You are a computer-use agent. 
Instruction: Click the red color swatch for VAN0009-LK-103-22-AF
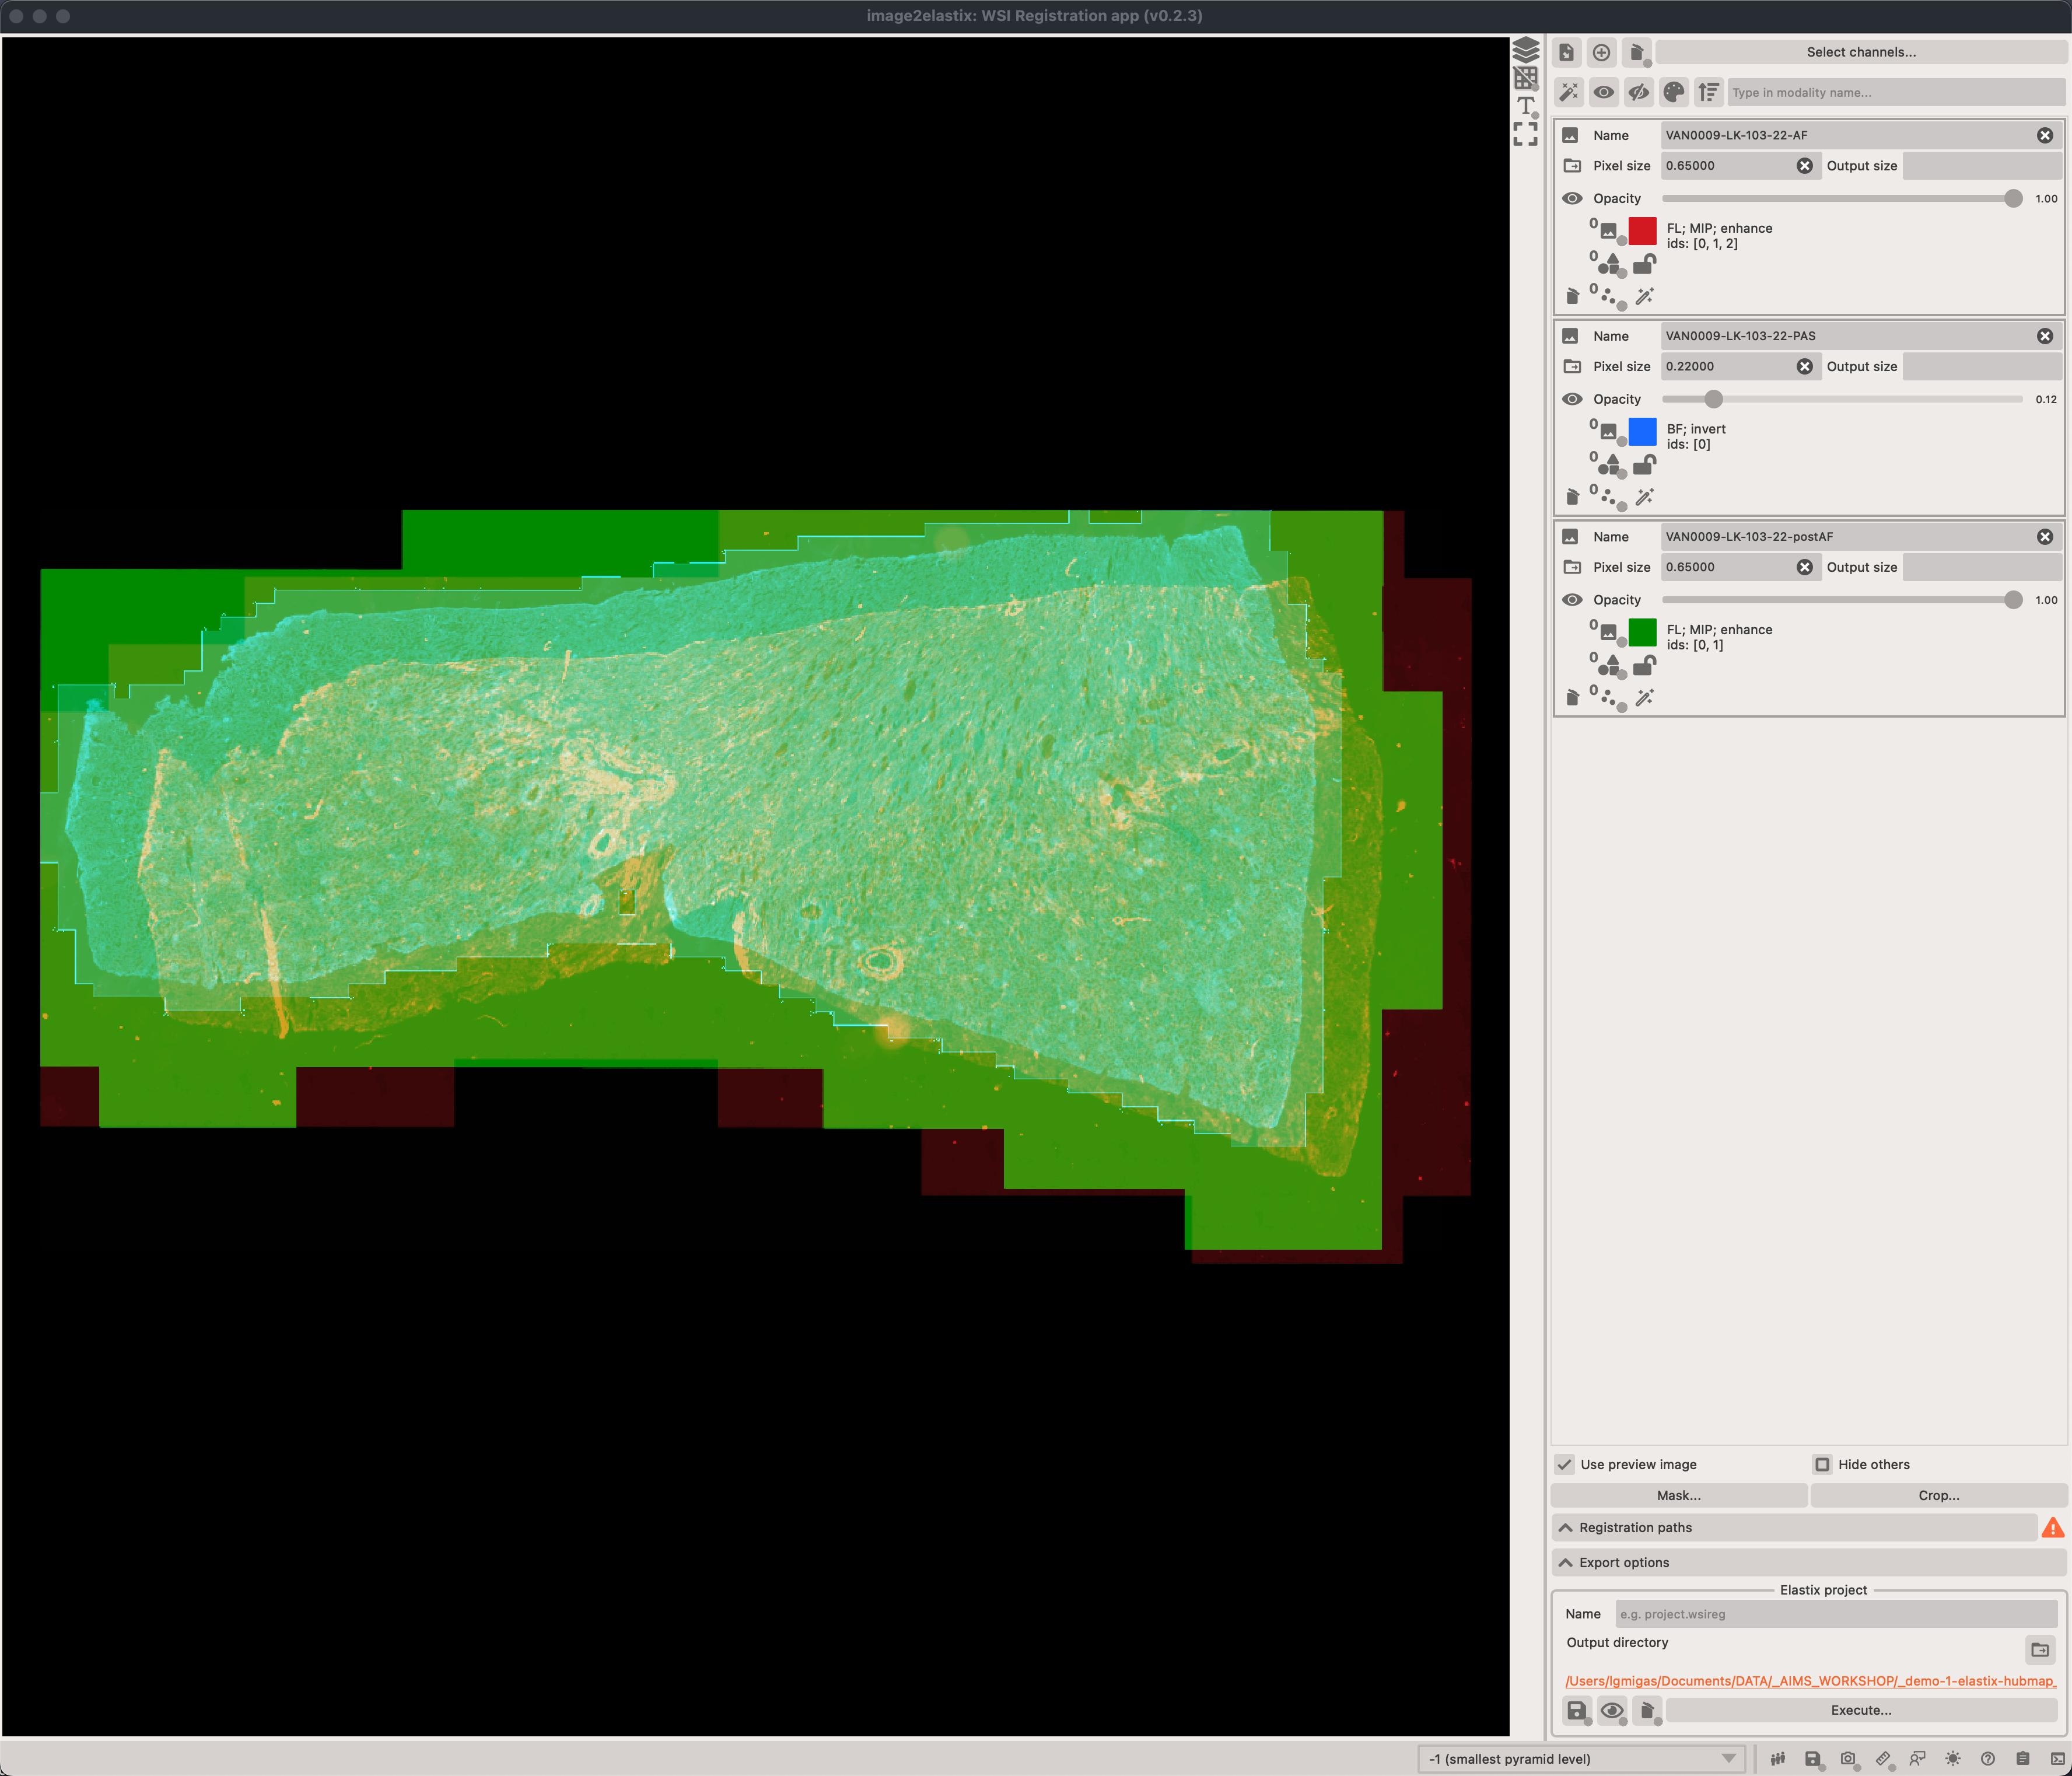[1642, 231]
